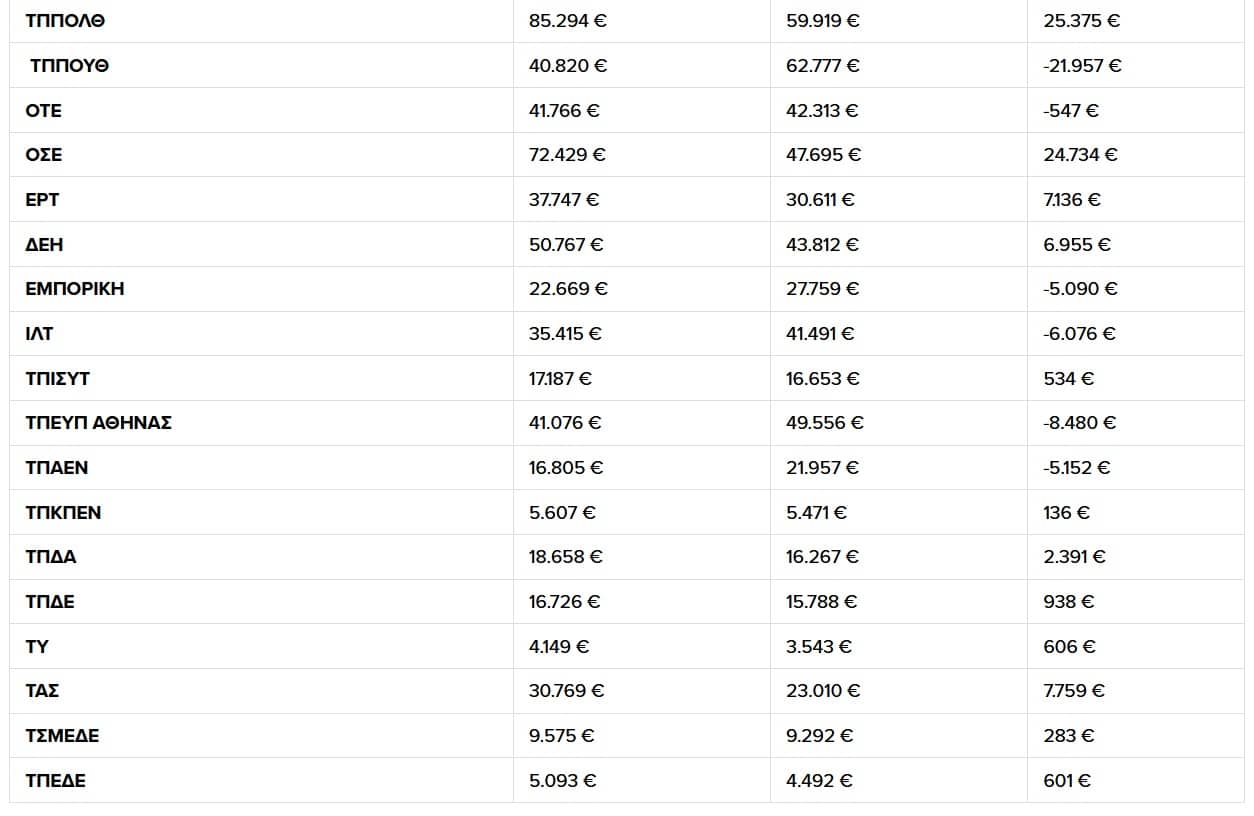Select the 72.429 € value for ΟΣΕ
The width and height of the screenshot is (1254, 816).
tap(568, 155)
